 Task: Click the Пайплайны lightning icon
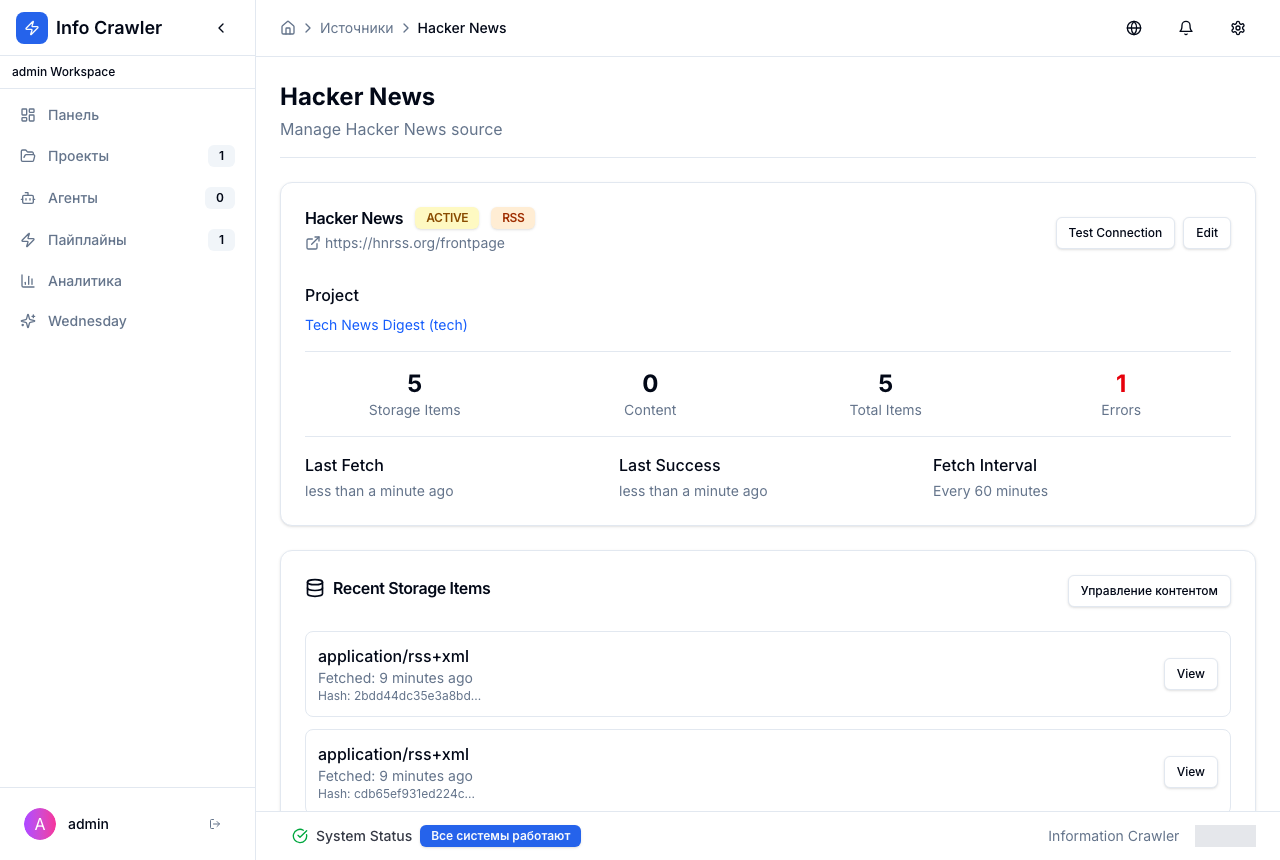[28, 240]
